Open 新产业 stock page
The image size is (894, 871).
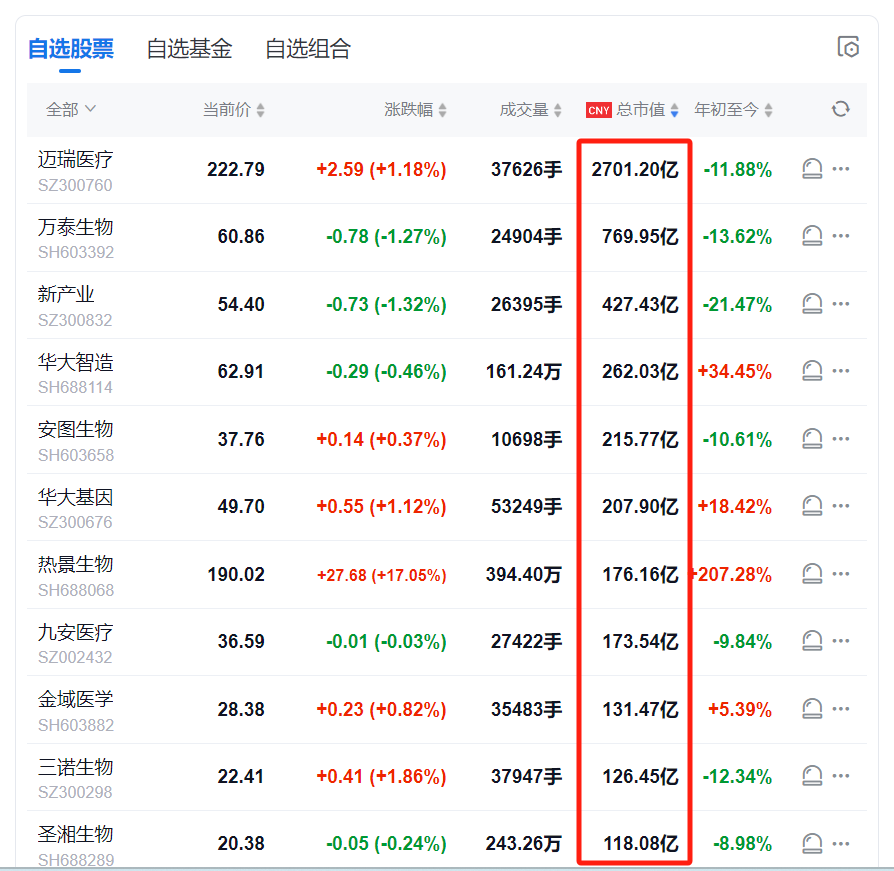pyautogui.click(x=66, y=295)
